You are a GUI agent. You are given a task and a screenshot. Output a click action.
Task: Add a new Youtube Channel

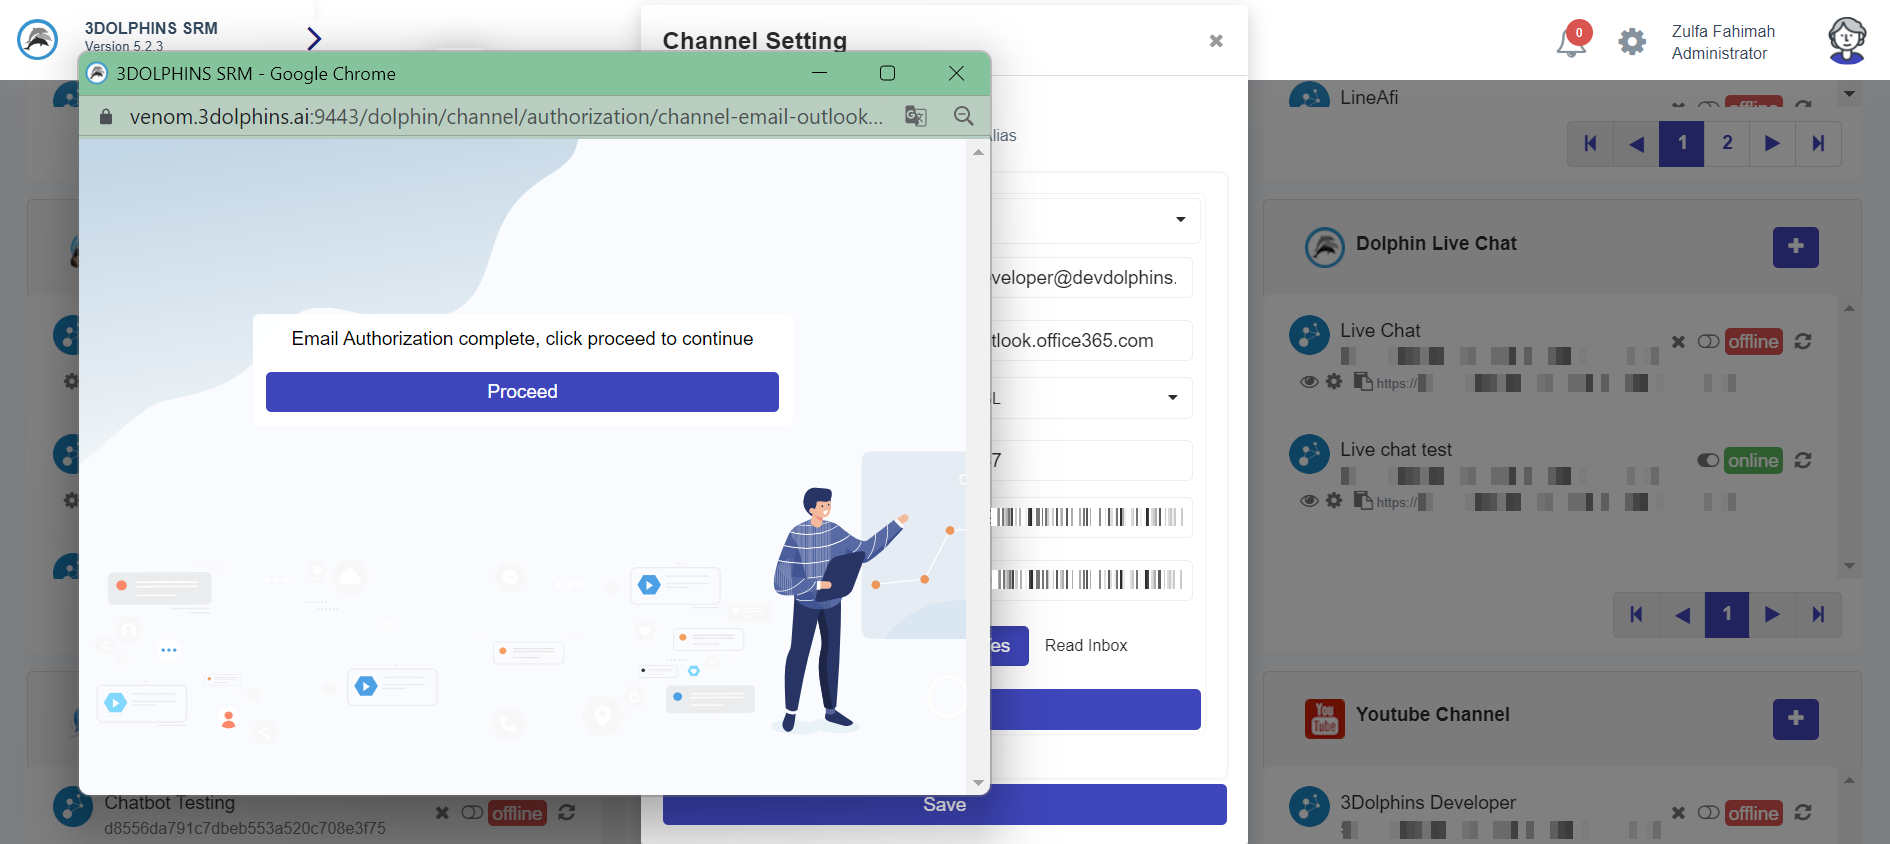click(x=1795, y=719)
